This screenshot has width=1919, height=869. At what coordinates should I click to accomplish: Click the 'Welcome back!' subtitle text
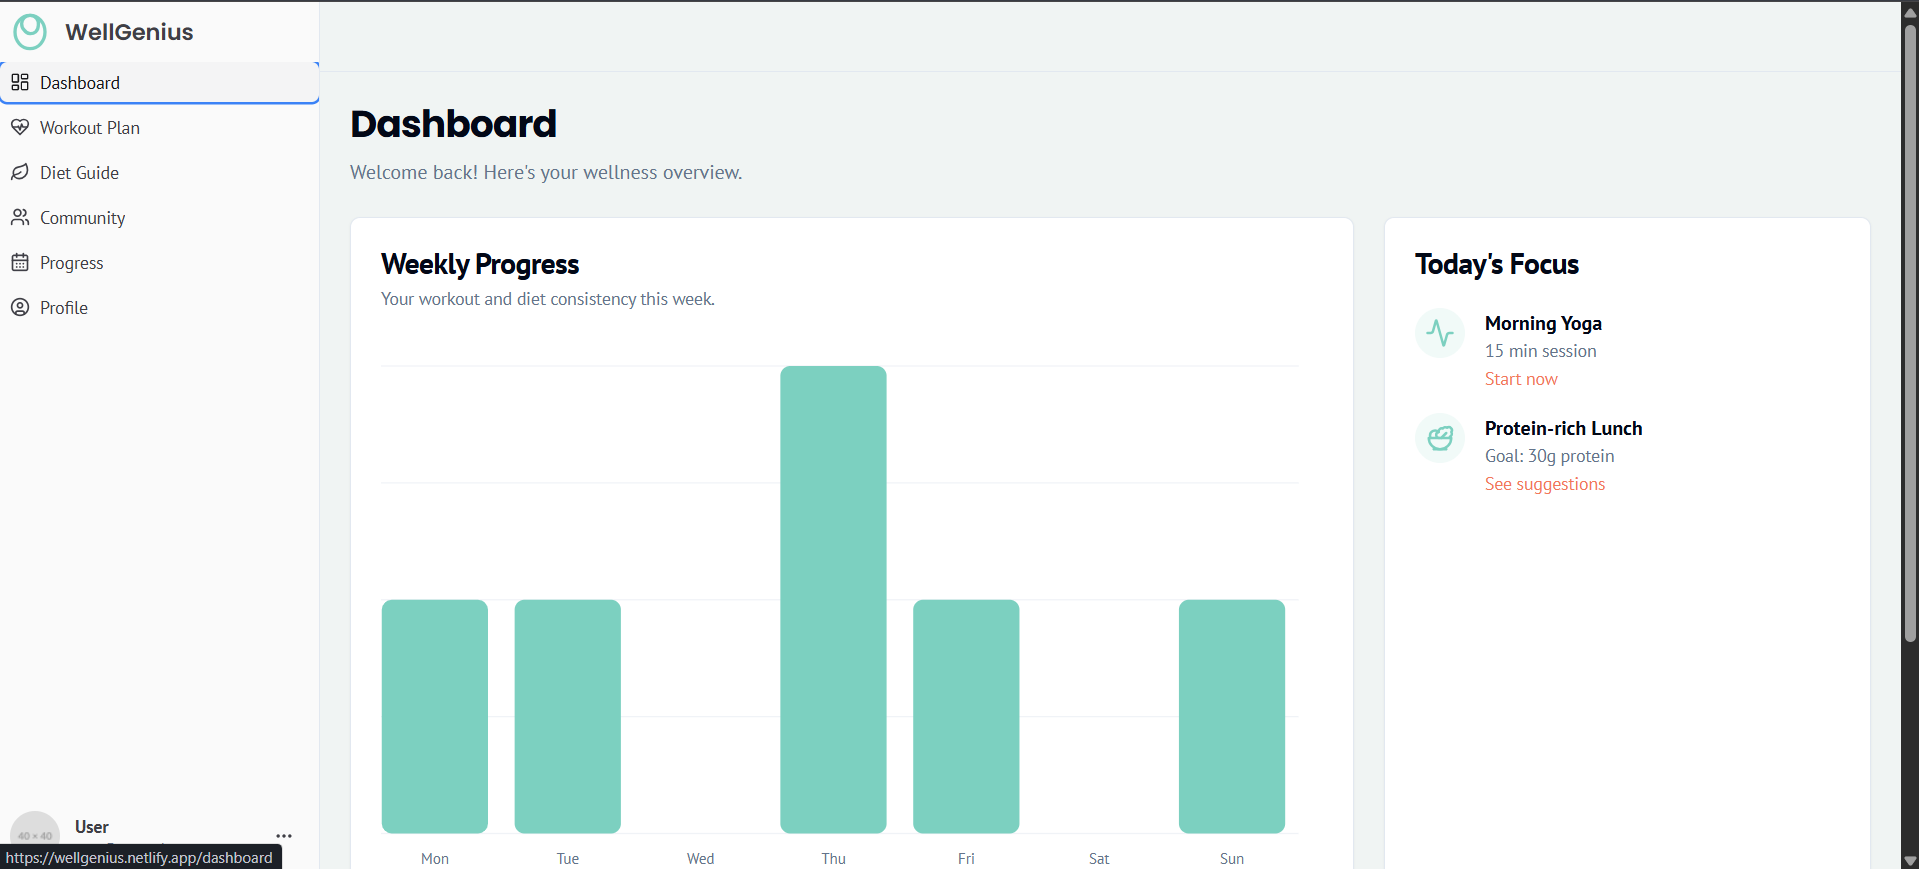coord(546,172)
